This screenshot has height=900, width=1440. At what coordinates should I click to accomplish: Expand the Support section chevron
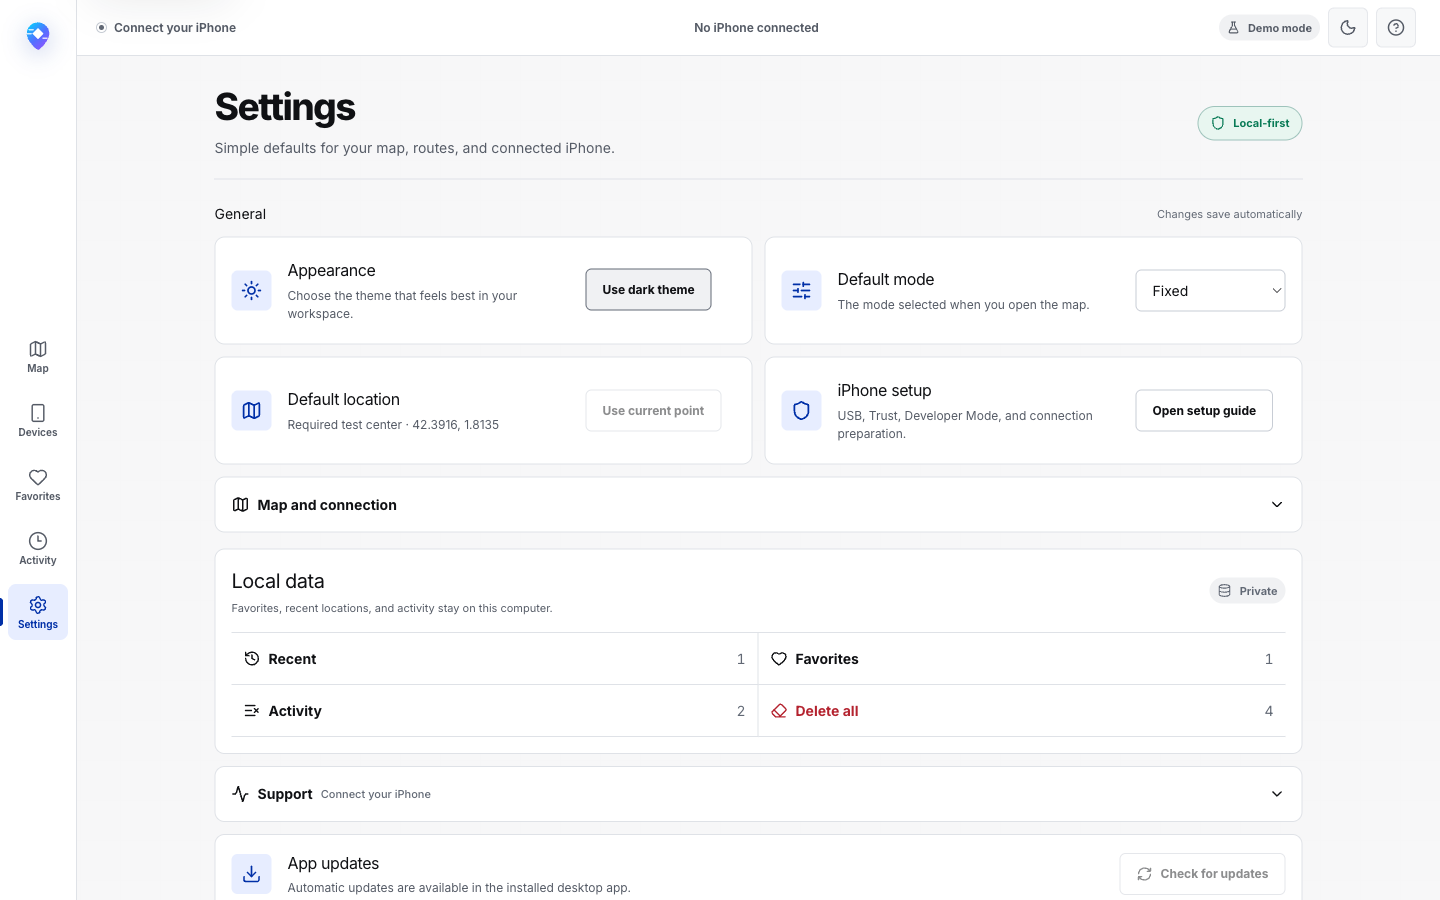(x=1277, y=794)
